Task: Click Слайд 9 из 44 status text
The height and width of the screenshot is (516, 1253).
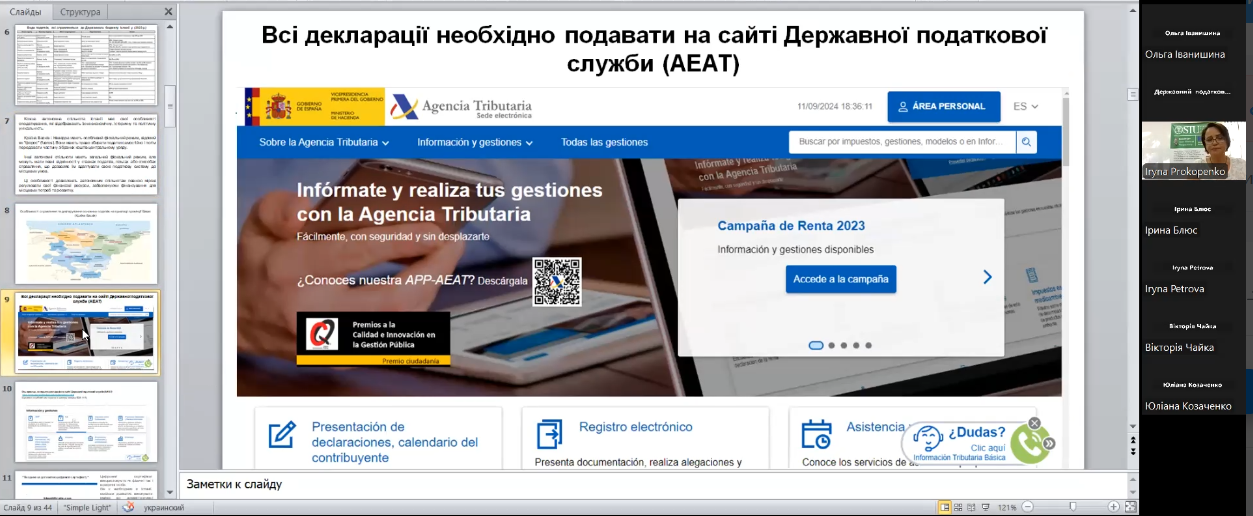Action: click(x=29, y=508)
